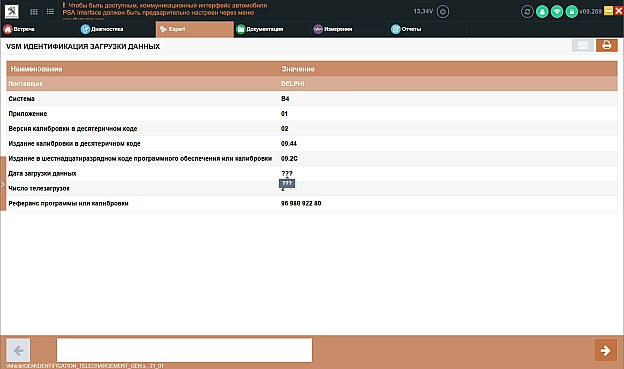Select the Поставщик DELPHI row
The image size is (624, 369).
[x=312, y=84]
